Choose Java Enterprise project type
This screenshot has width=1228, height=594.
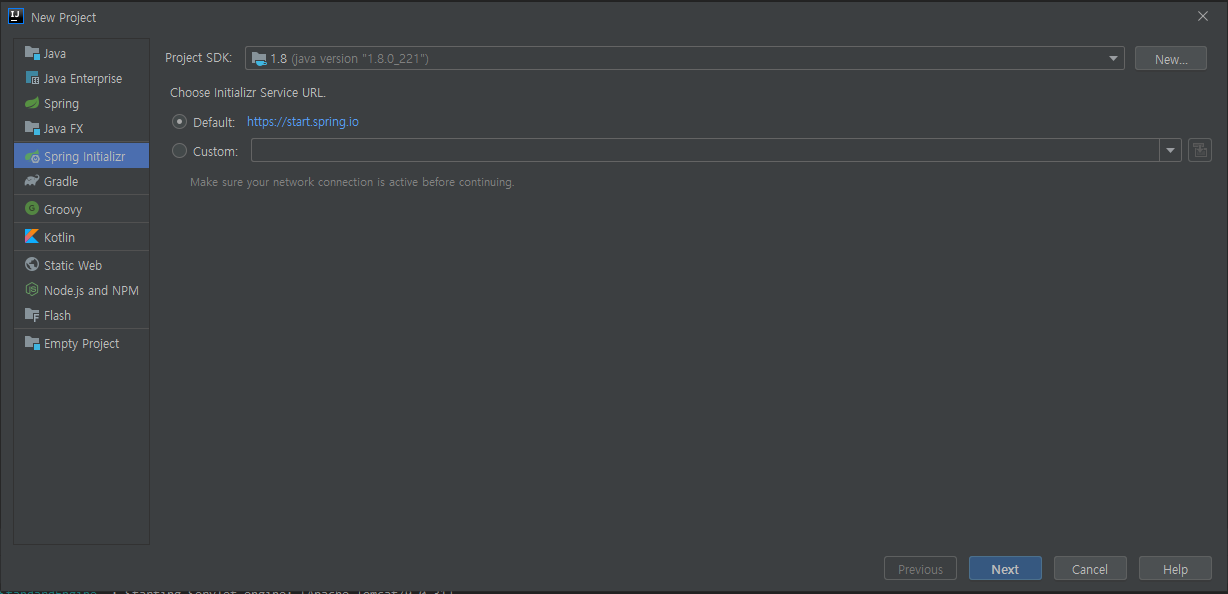coord(81,78)
